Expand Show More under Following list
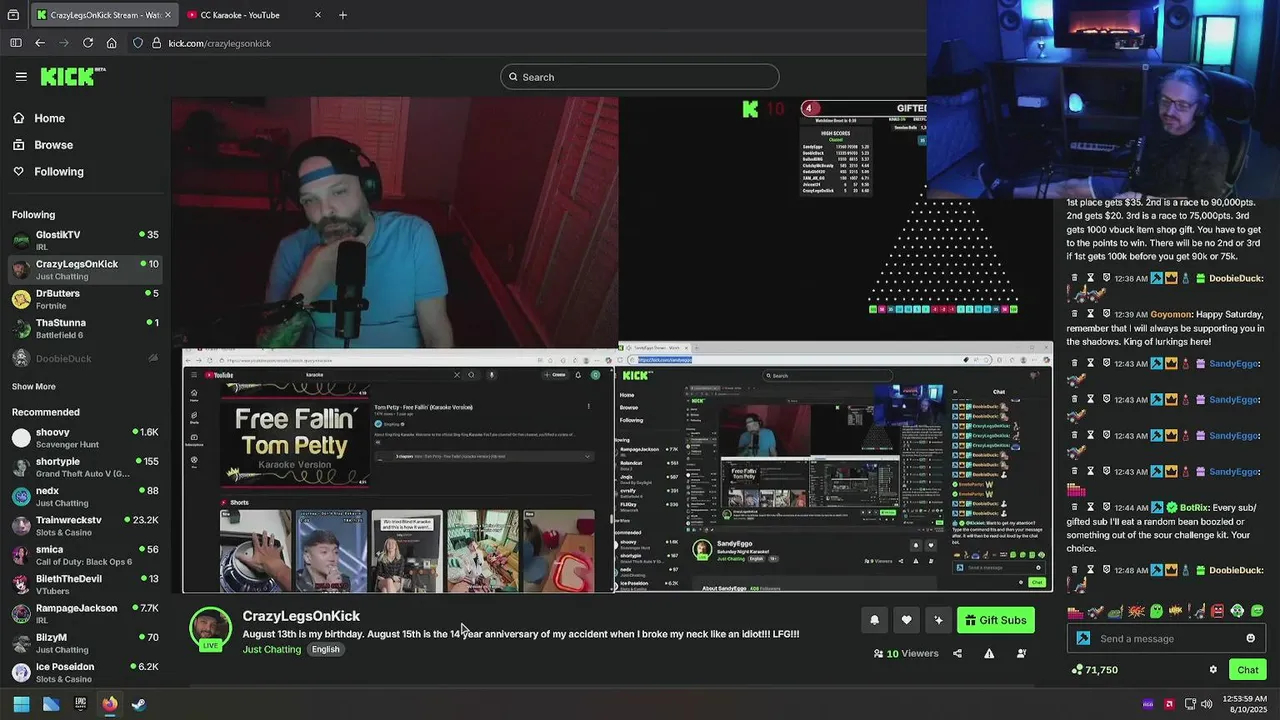1280x720 pixels. click(x=33, y=386)
